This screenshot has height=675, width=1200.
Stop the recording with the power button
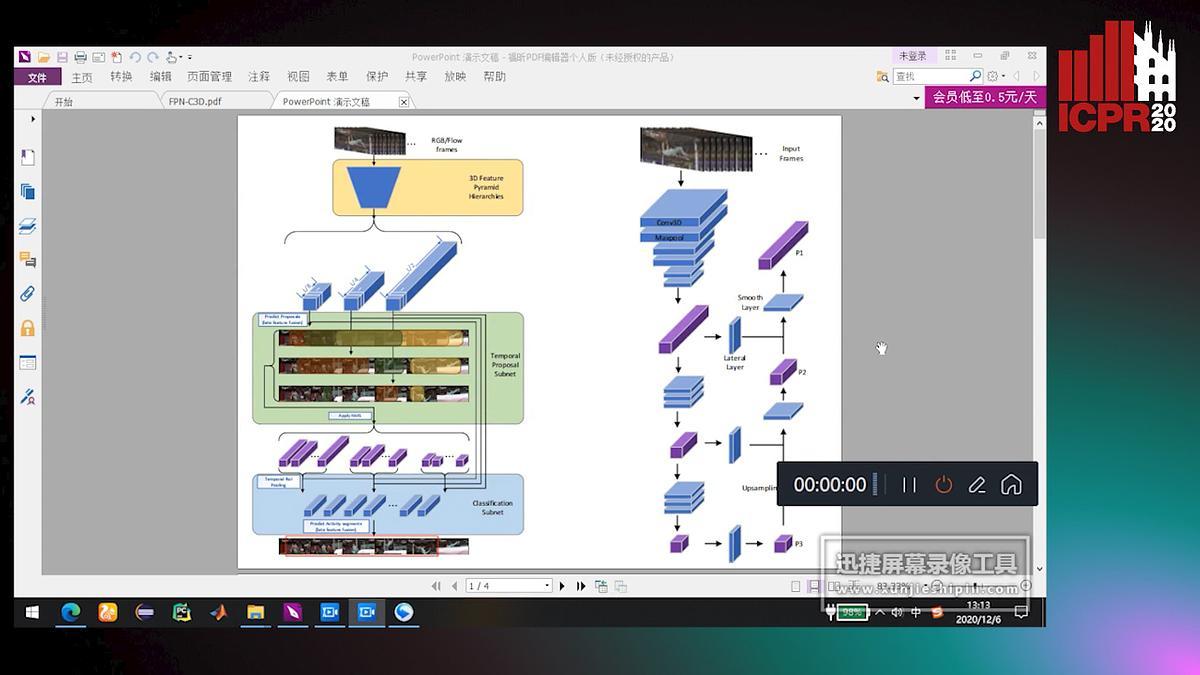click(943, 484)
